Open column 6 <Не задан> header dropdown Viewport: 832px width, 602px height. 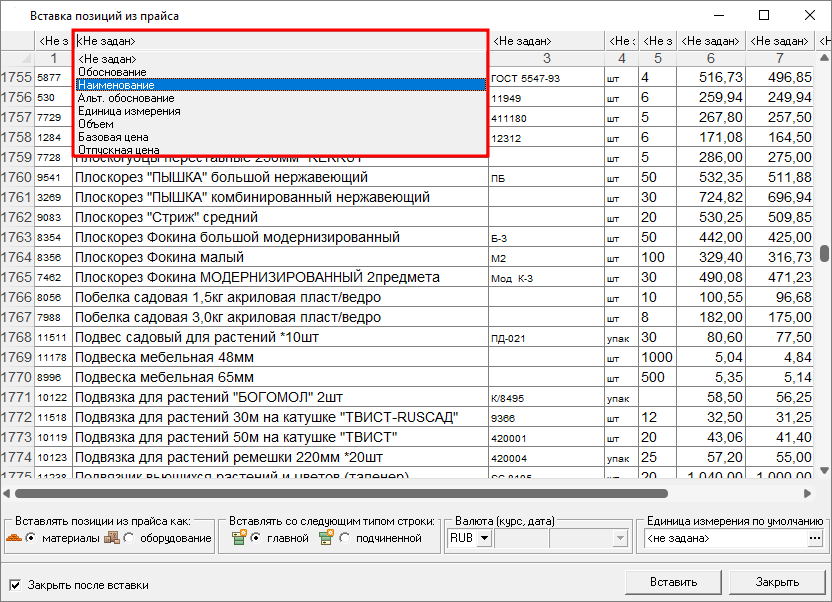[x=710, y=41]
